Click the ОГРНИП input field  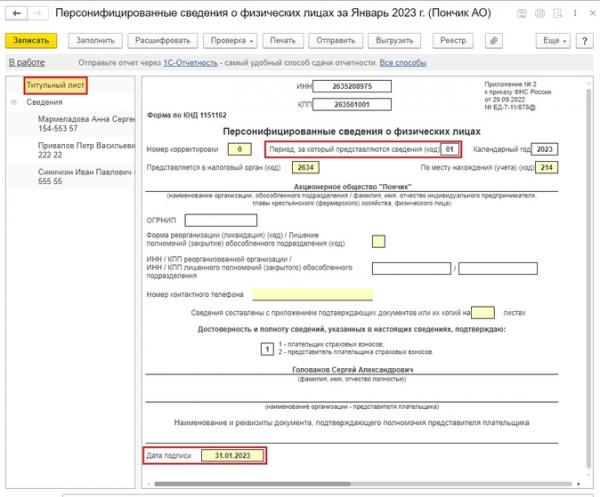(x=221, y=220)
